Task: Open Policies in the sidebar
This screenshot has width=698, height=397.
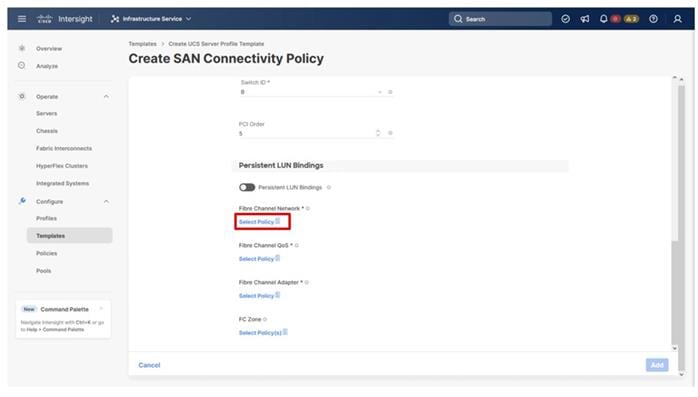Action: coord(47,253)
